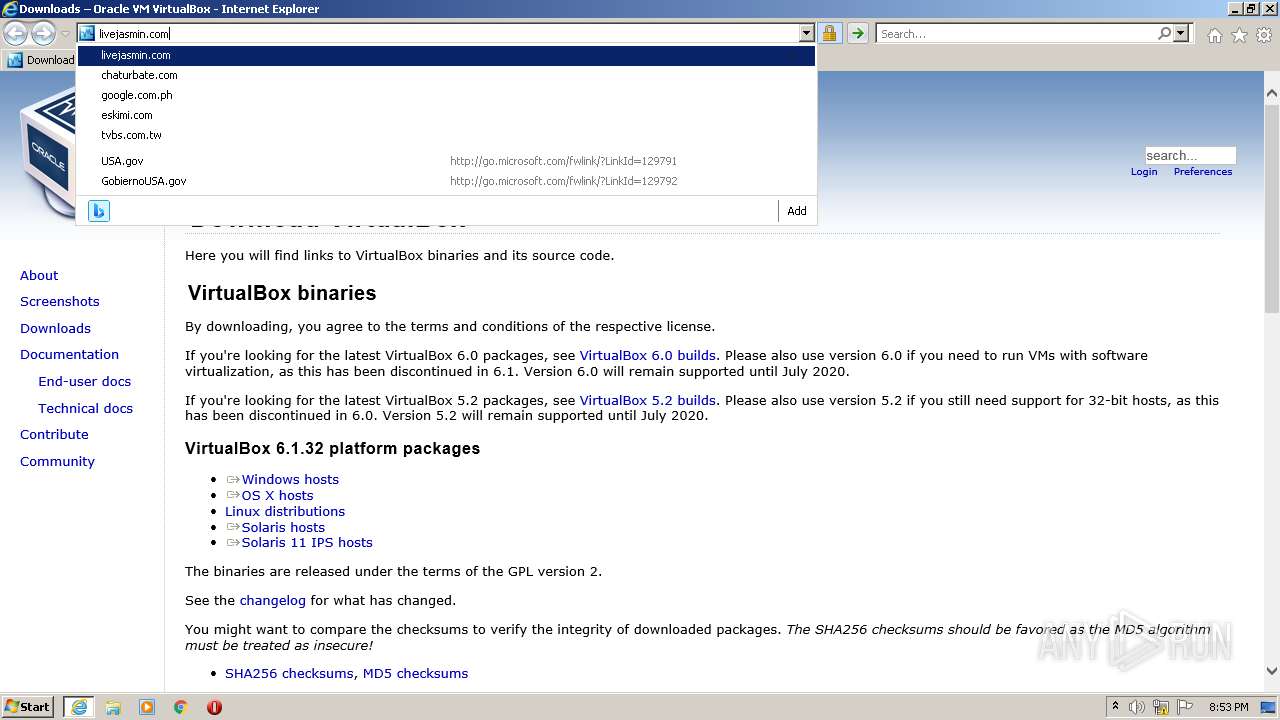This screenshot has height=720, width=1280.
Task: Launch Windows Media Player from taskbar
Action: [x=147, y=707]
